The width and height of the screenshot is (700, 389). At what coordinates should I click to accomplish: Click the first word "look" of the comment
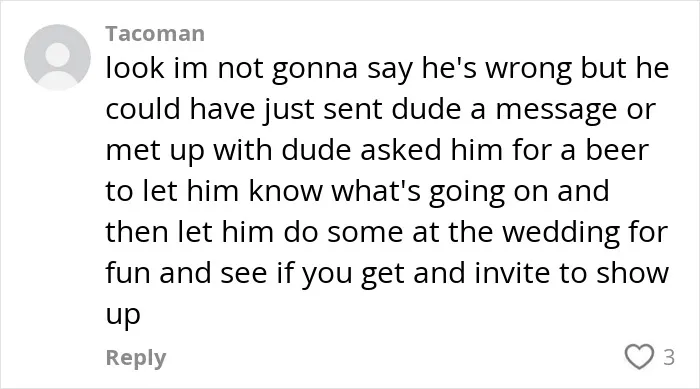[x=135, y=68]
